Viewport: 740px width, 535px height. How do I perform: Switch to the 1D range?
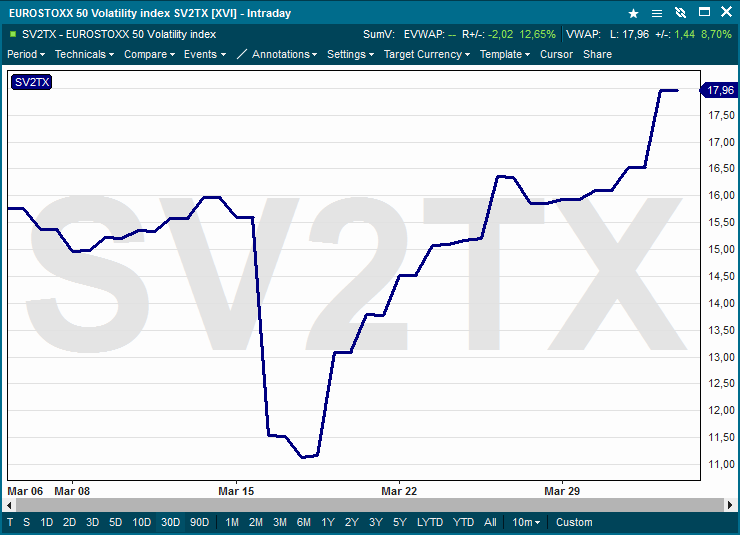pyautogui.click(x=46, y=522)
